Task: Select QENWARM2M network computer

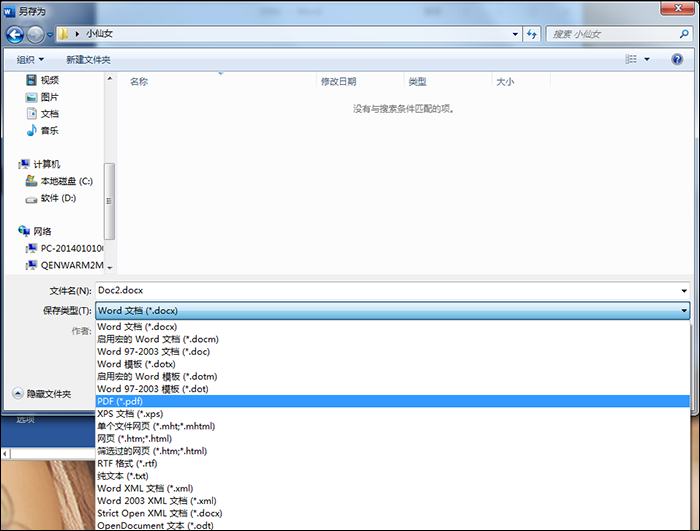Action: [x=64, y=265]
